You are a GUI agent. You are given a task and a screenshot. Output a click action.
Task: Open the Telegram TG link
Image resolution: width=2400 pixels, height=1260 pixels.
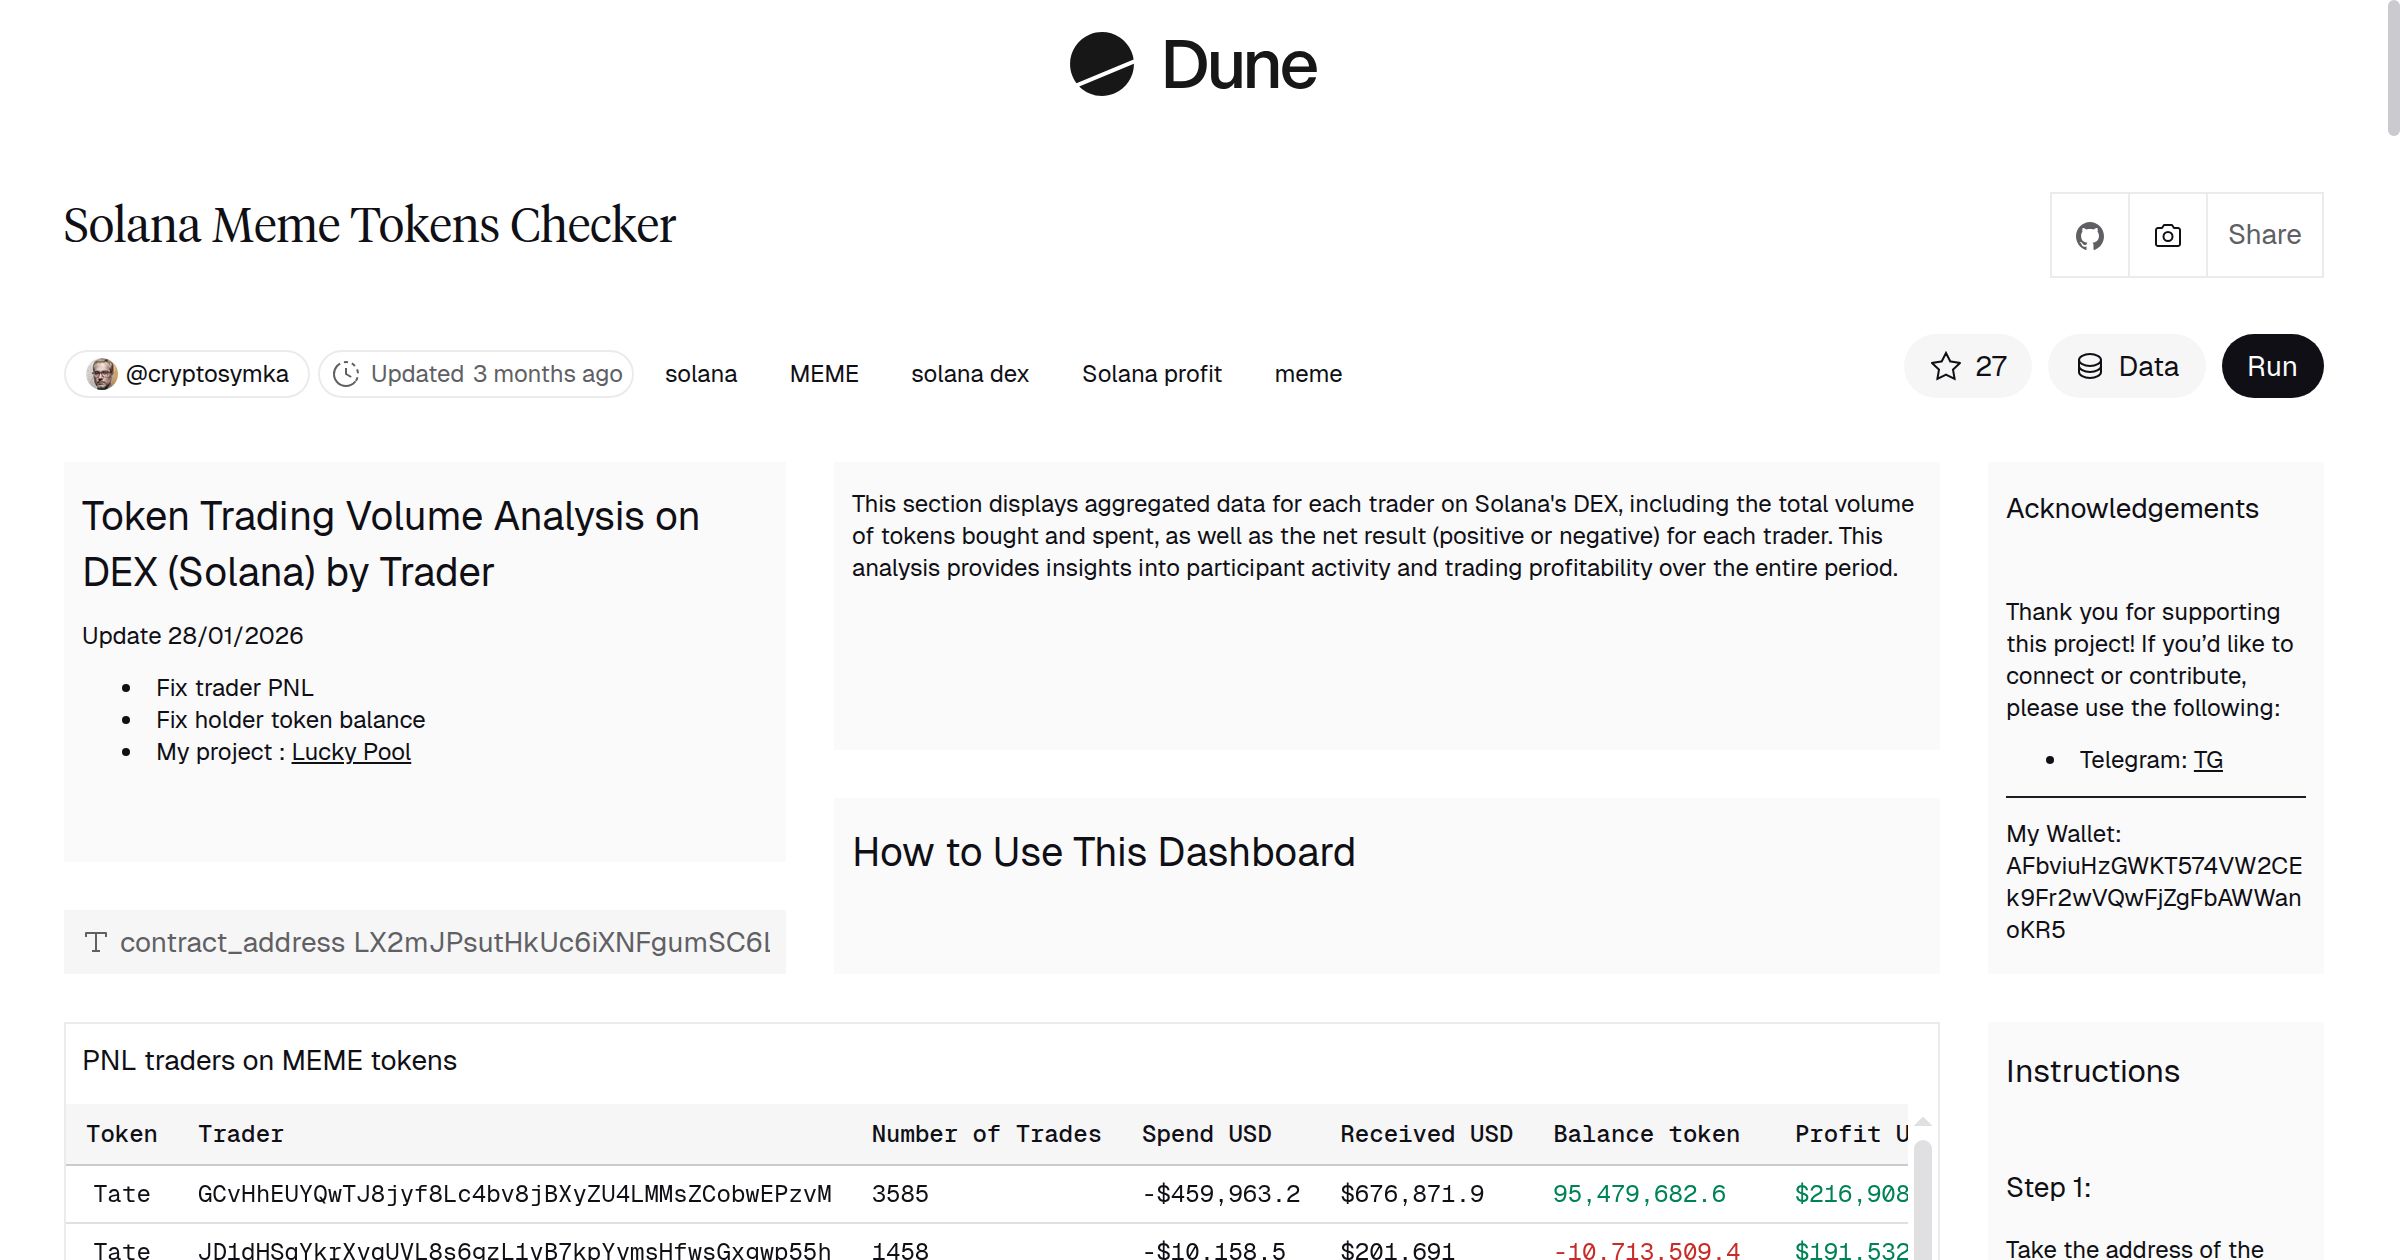(2210, 760)
